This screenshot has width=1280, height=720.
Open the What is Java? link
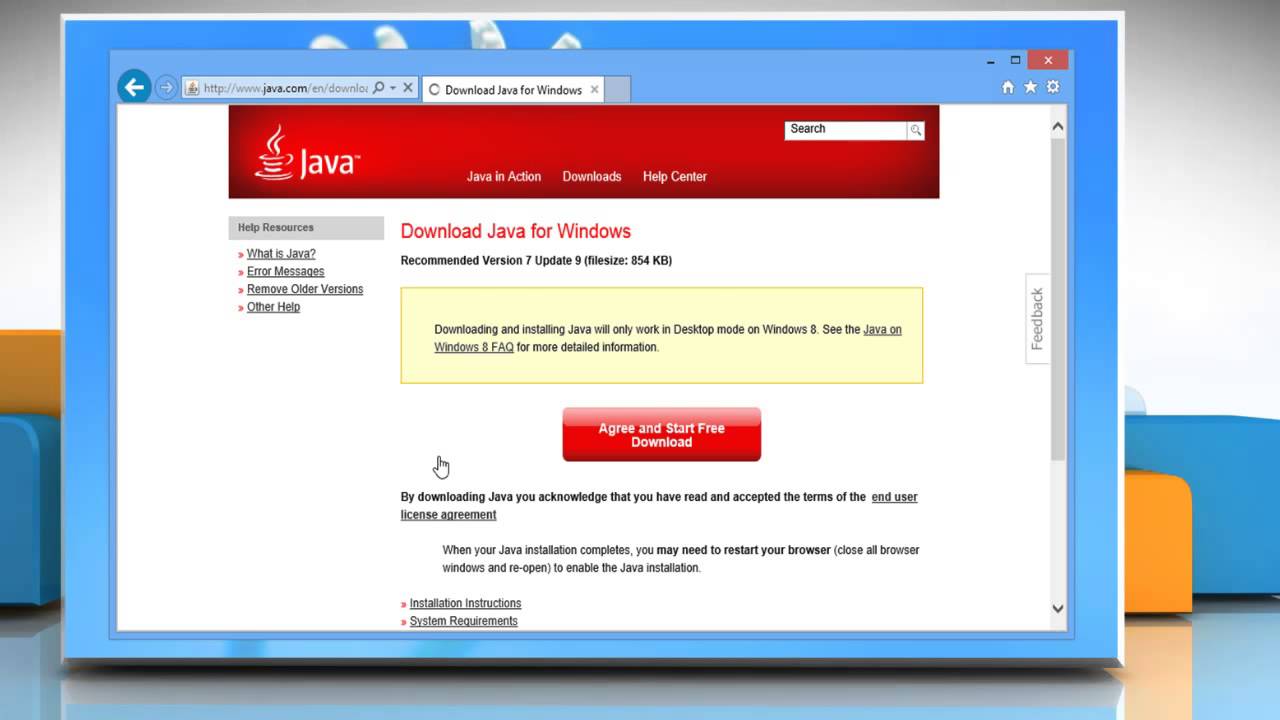click(281, 253)
